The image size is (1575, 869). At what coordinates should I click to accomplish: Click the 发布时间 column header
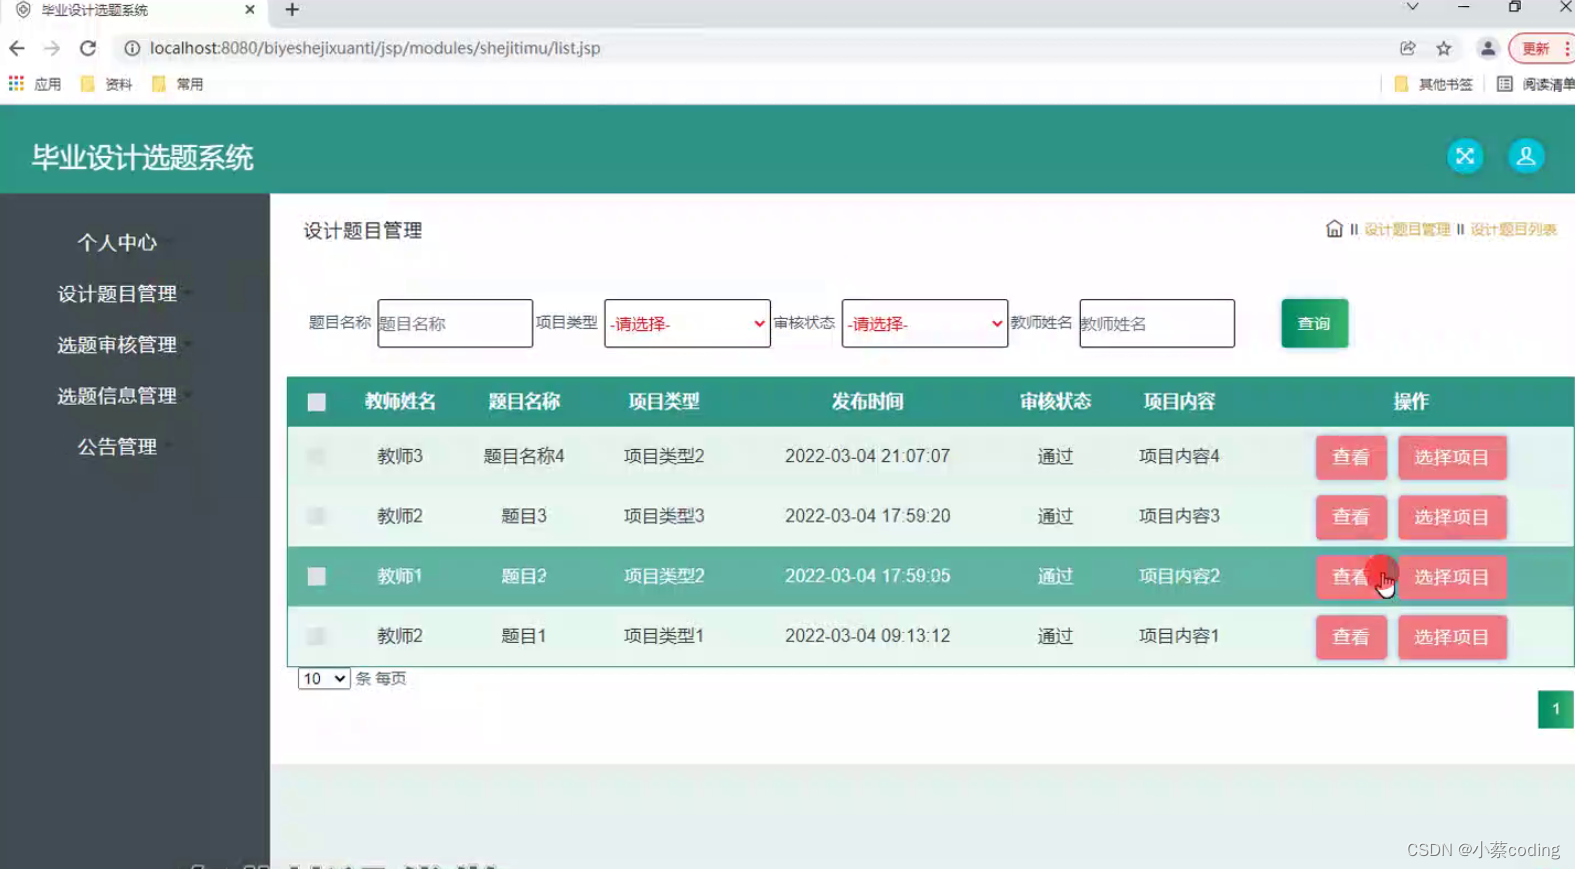868,401
